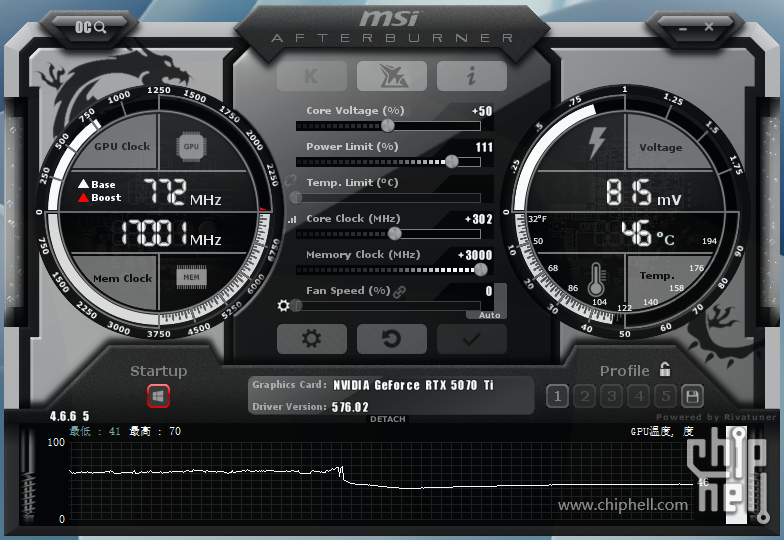Toggle fan speed Auto mode
The image size is (784, 540).
(x=489, y=315)
